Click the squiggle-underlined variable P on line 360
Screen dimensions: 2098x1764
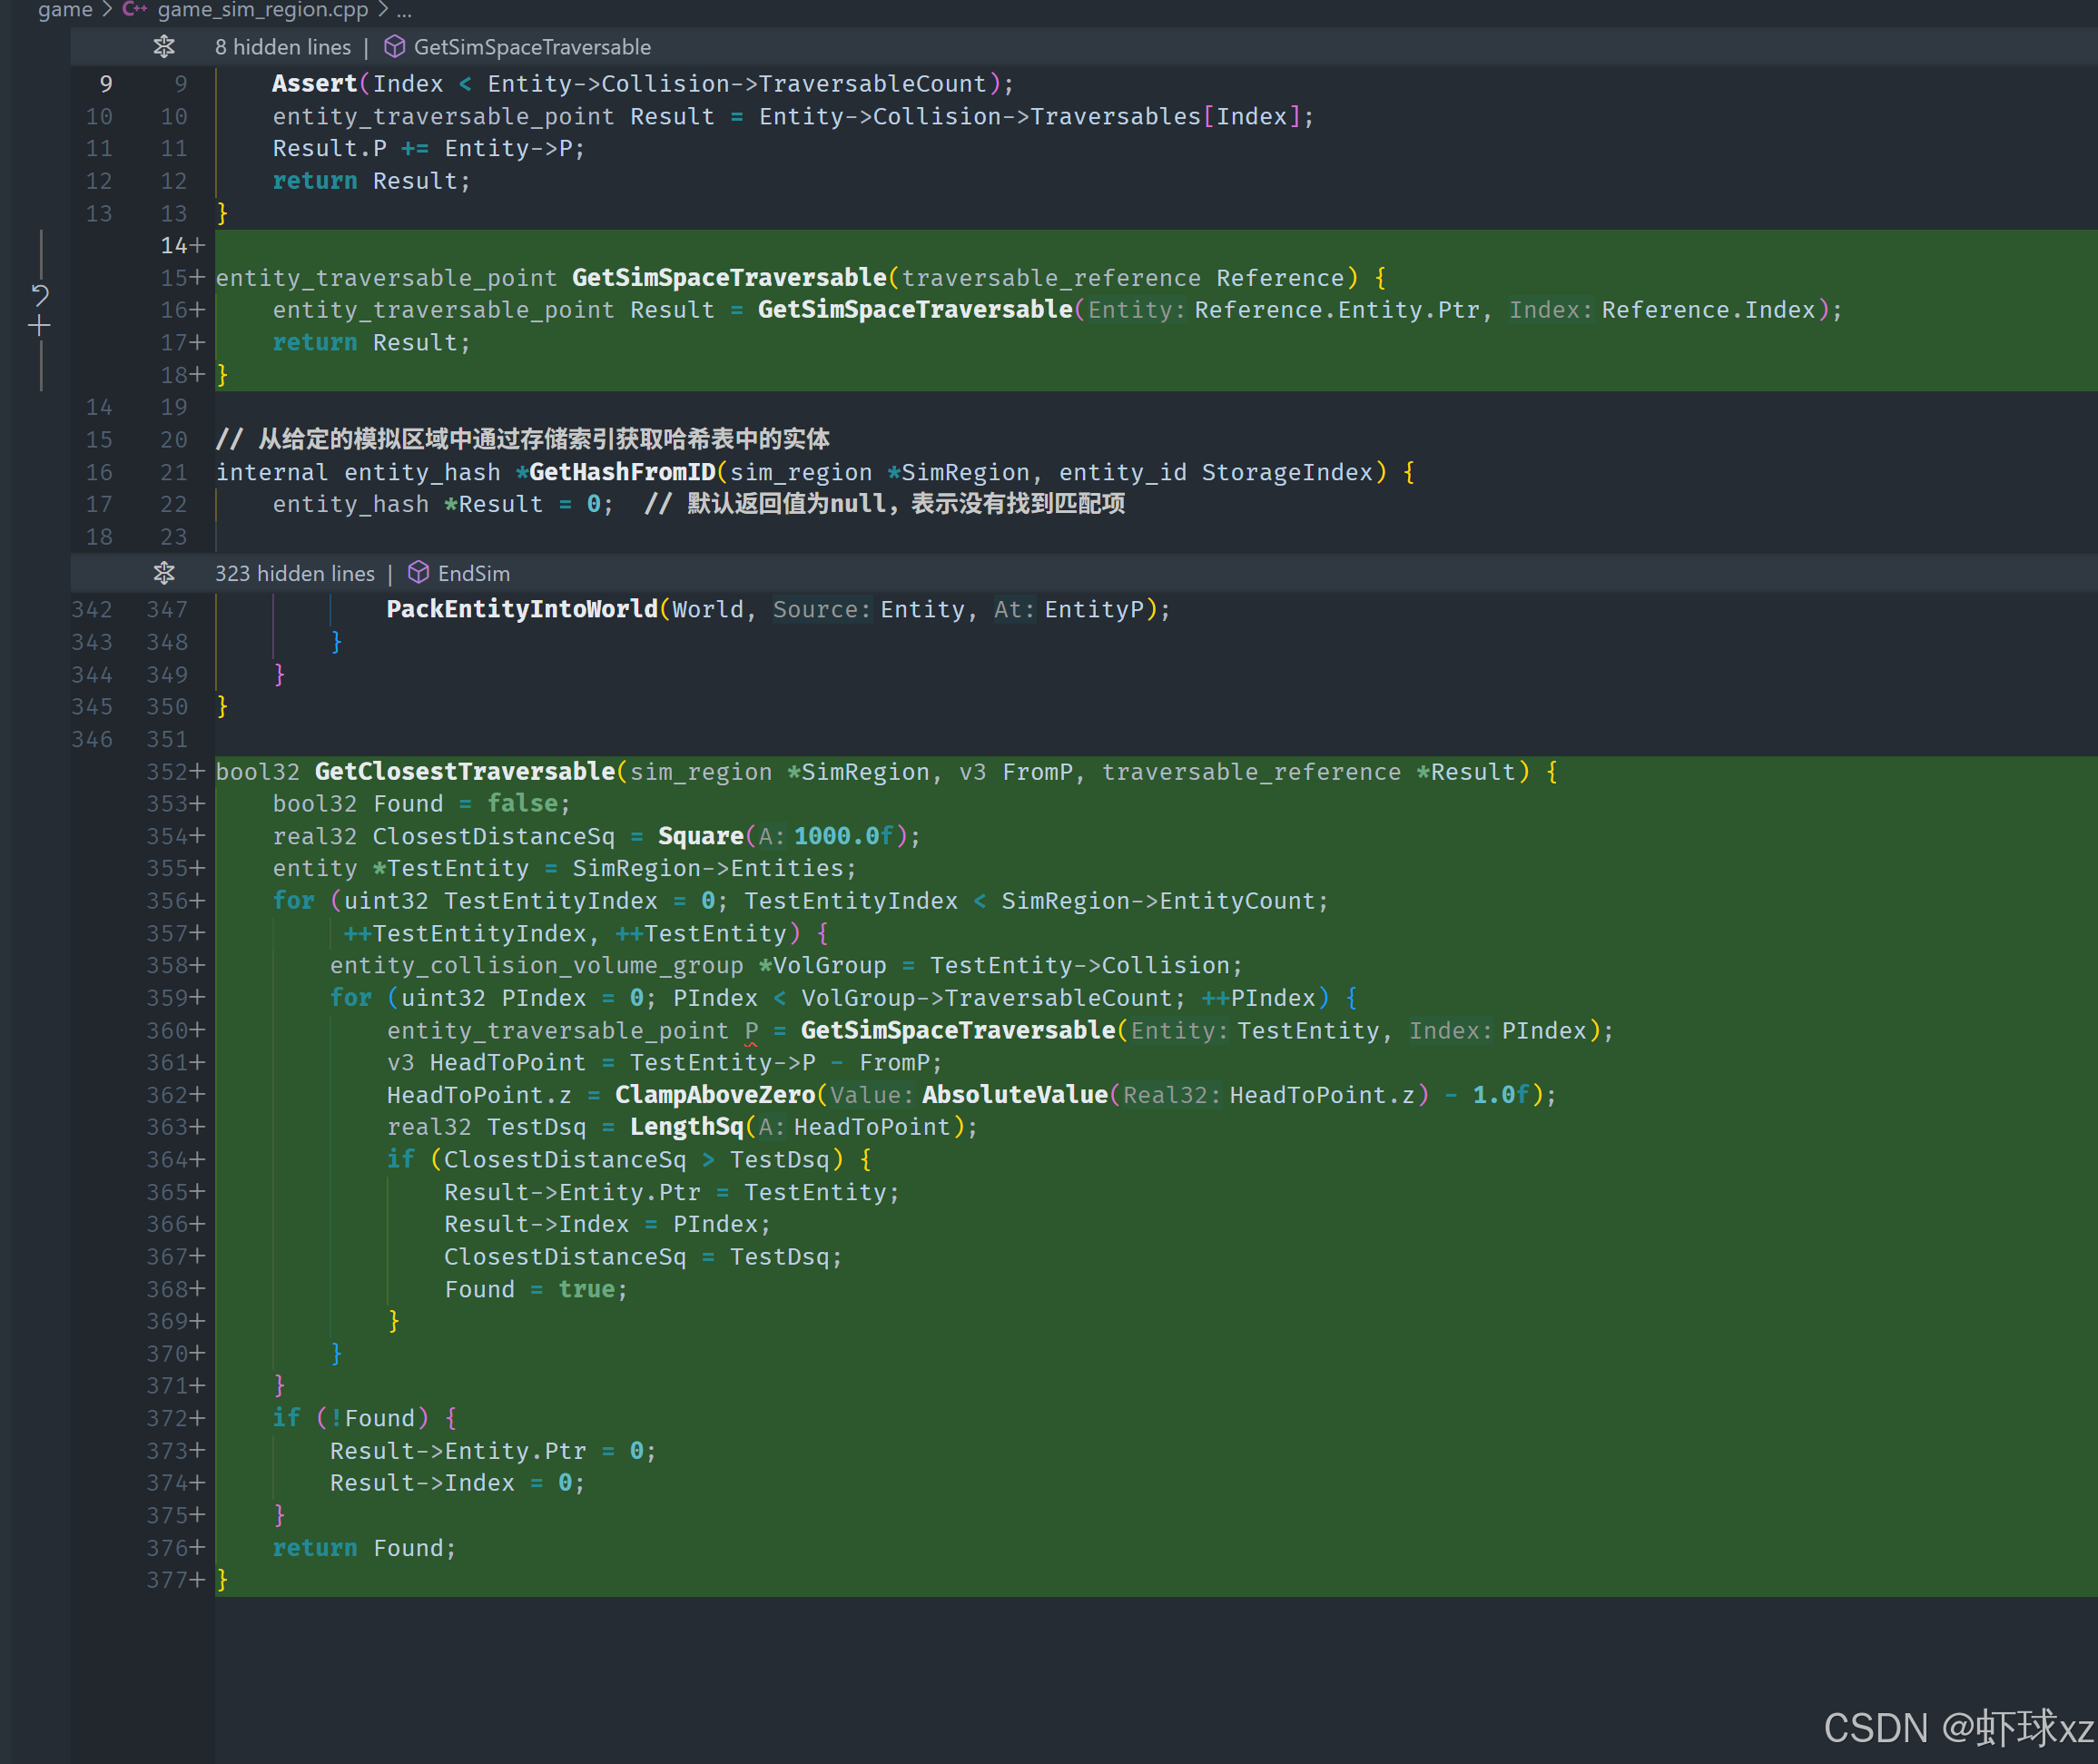(751, 1031)
